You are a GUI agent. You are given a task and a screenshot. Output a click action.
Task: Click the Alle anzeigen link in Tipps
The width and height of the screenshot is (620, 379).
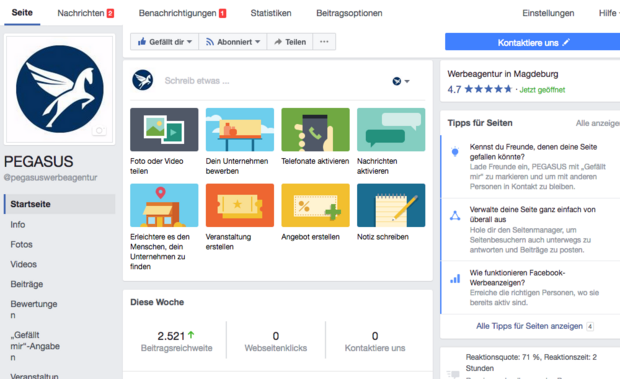click(597, 123)
